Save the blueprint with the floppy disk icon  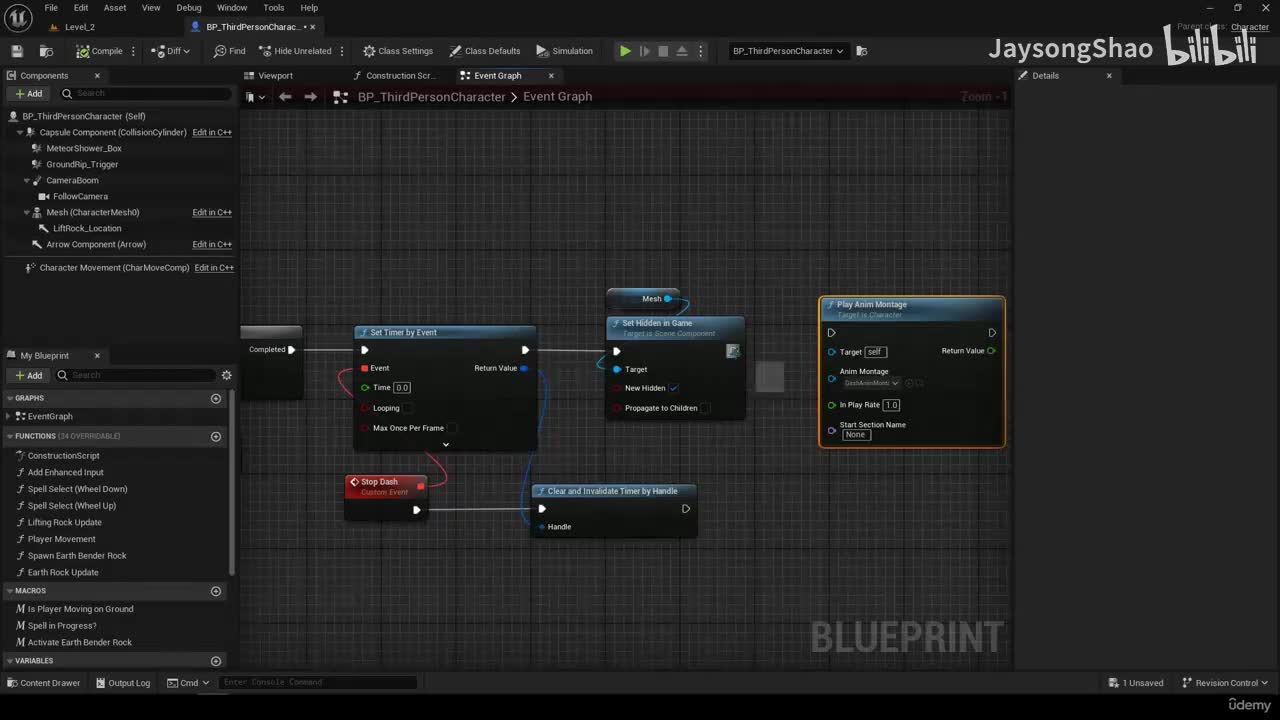(x=17, y=51)
